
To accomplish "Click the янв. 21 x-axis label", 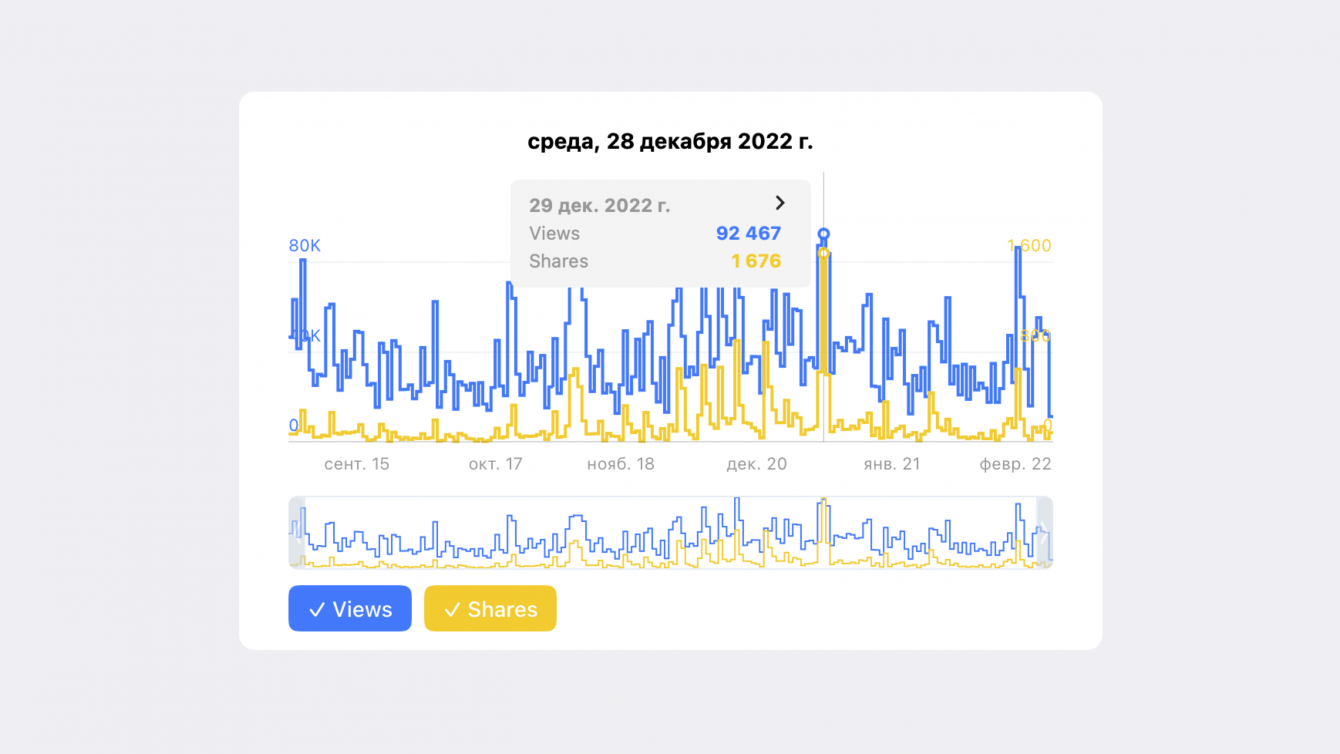I will coord(892,464).
